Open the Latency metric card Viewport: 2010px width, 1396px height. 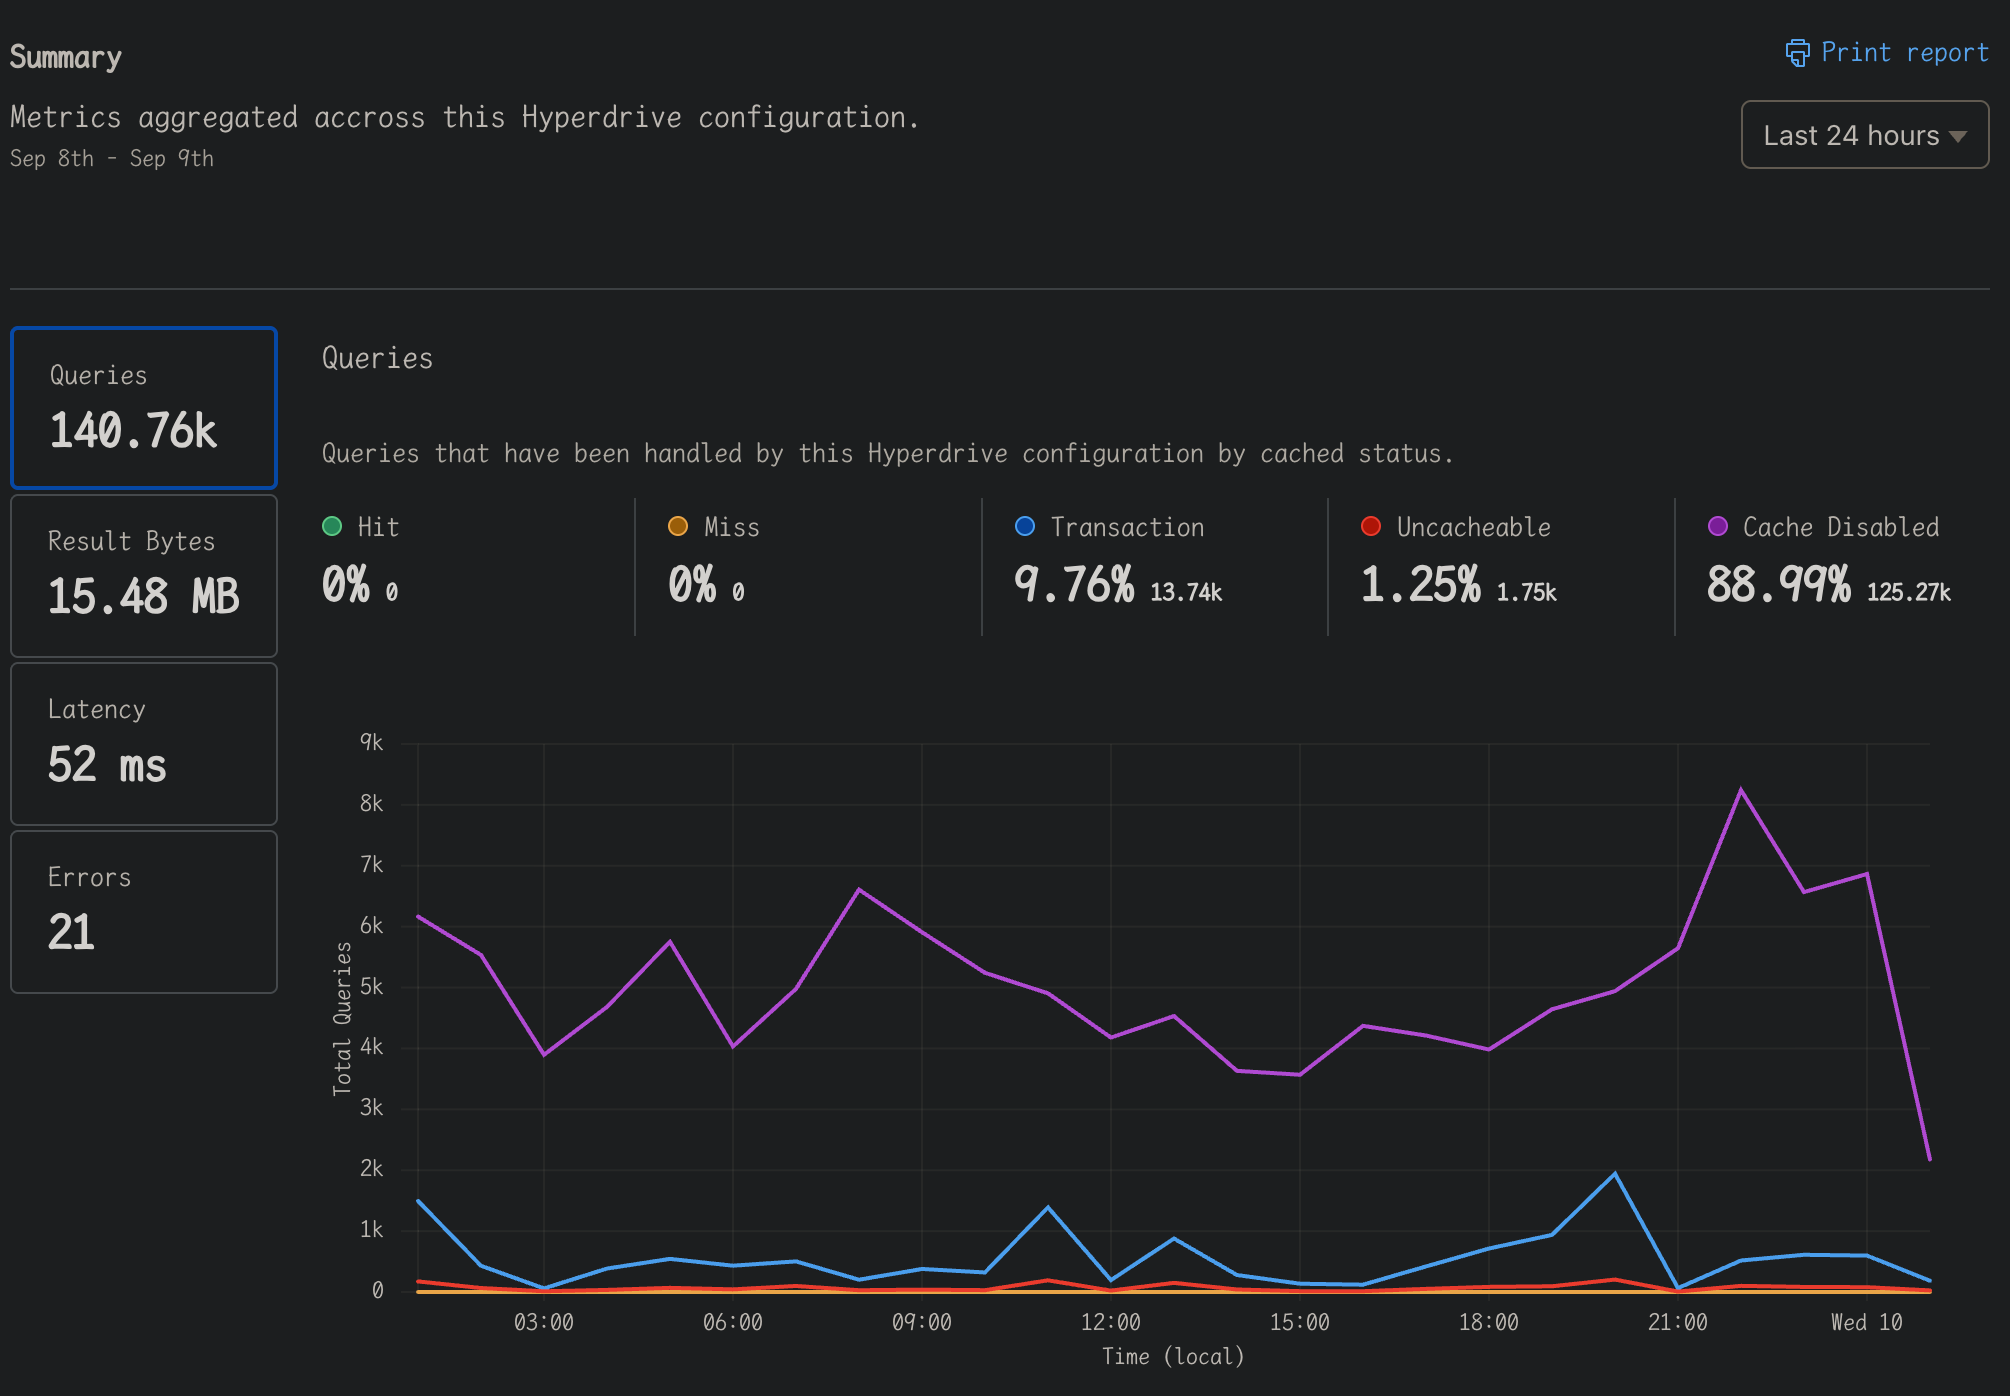coord(144,744)
